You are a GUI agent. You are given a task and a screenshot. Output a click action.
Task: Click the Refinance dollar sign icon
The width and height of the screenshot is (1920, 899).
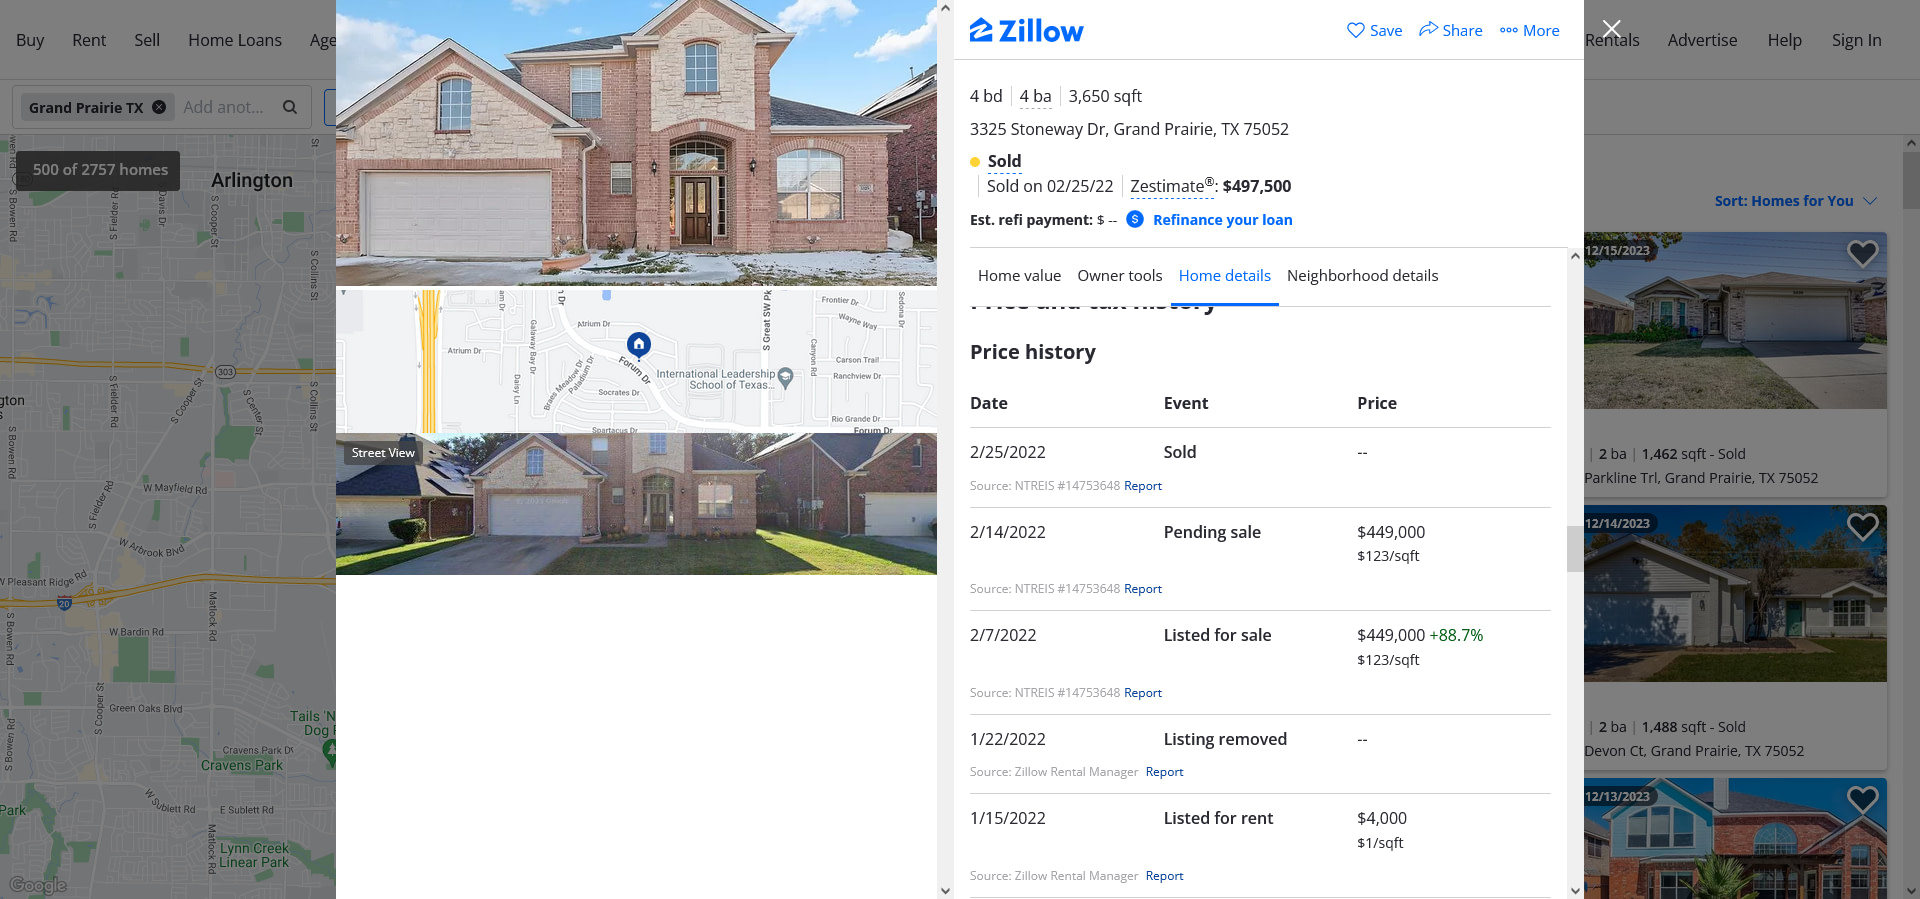(x=1135, y=219)
